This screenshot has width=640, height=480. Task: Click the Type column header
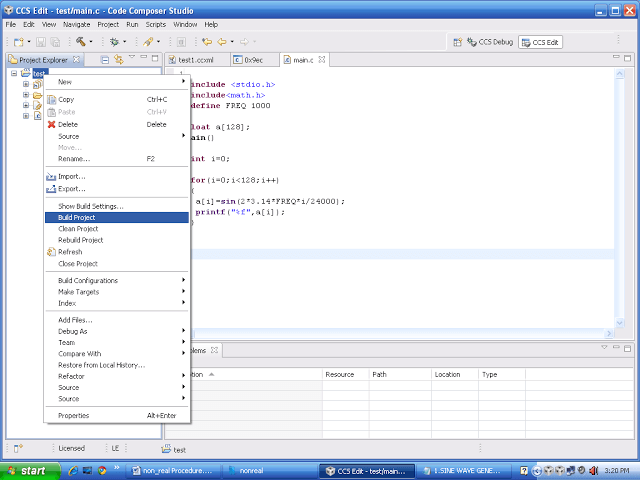click(x=502, y=374)
